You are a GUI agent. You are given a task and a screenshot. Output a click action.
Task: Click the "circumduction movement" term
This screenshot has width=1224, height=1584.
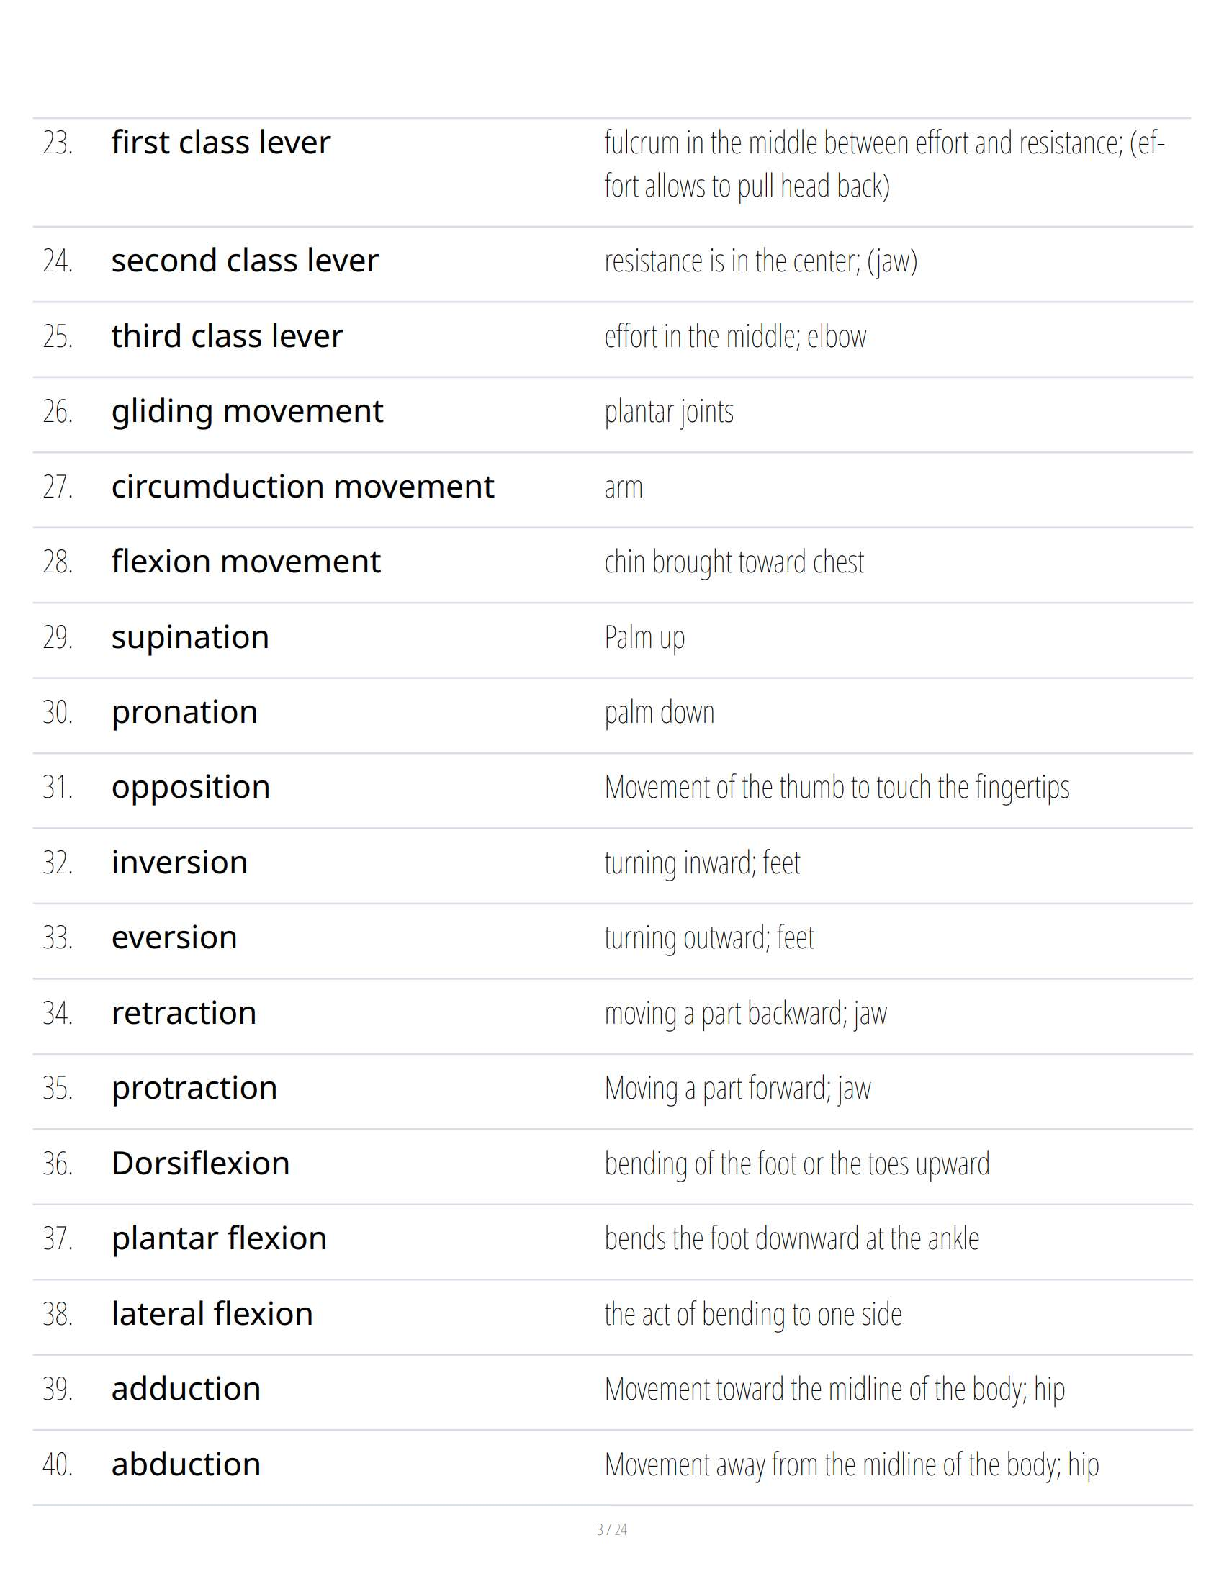(x=302, y=487)
